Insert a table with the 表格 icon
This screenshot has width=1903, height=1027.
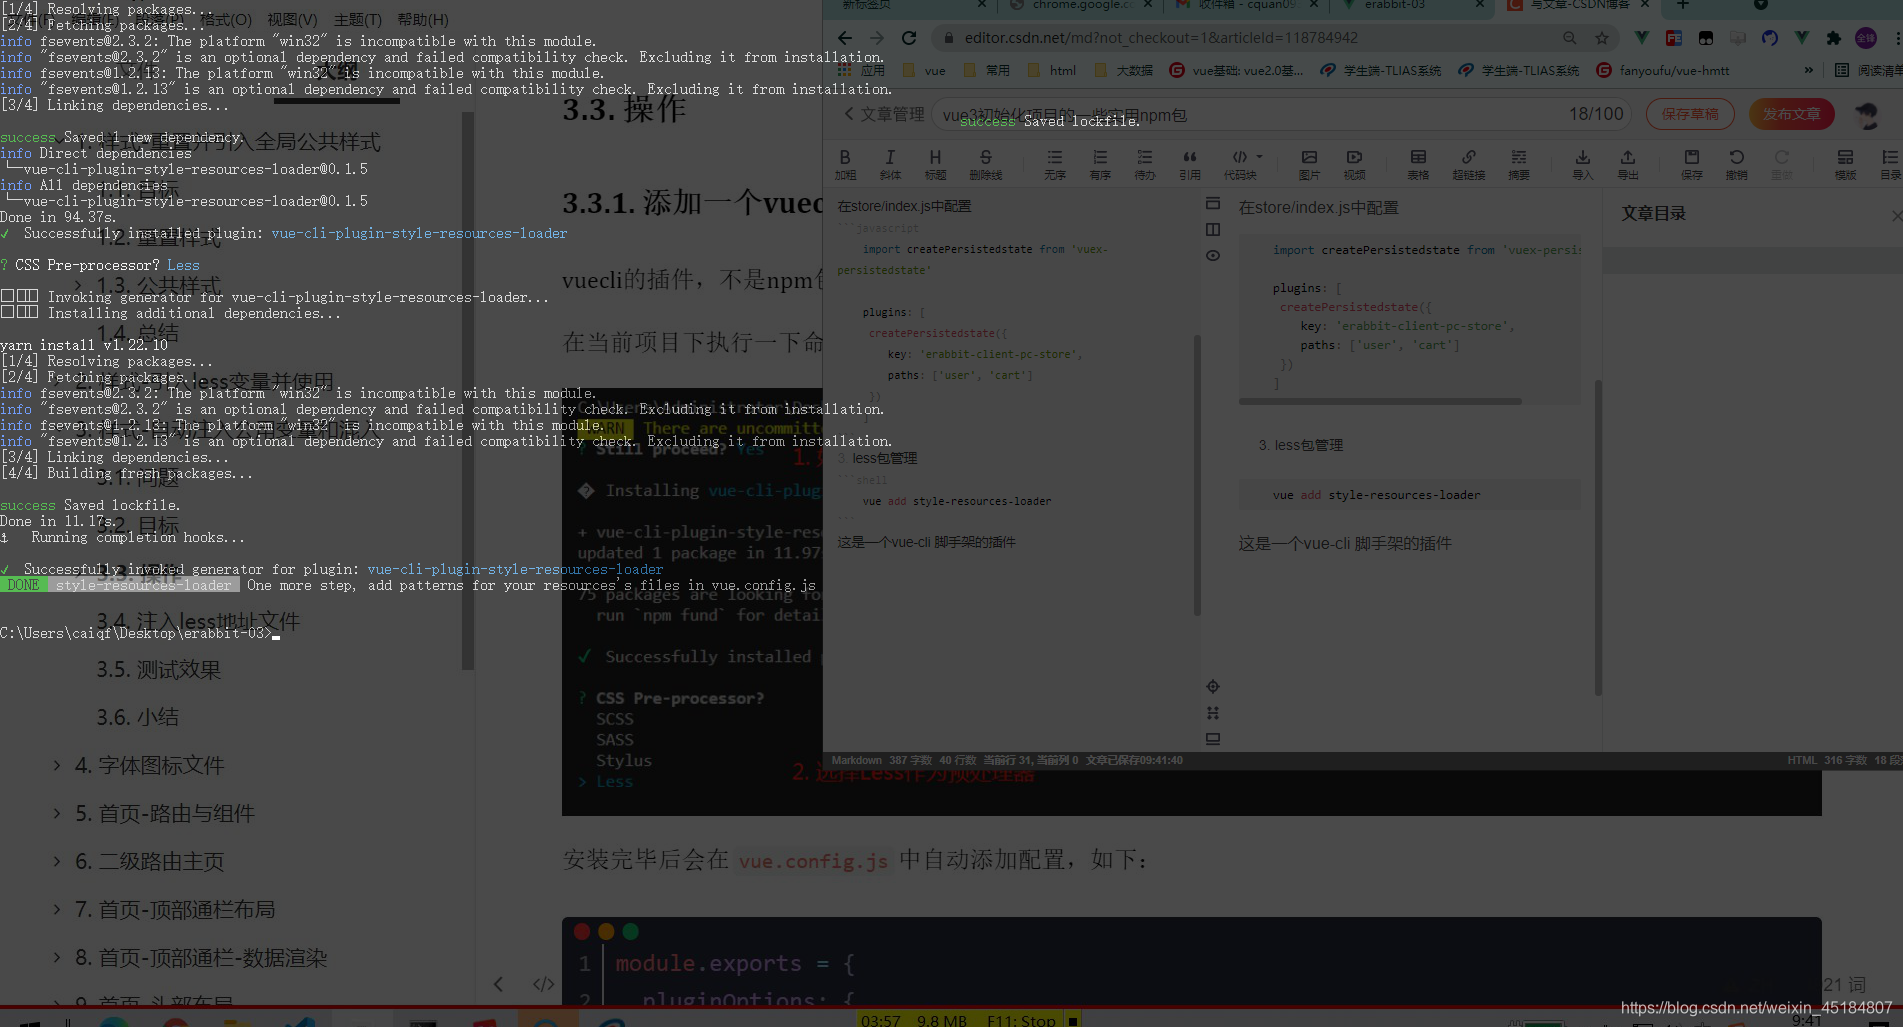[x=1418, y=164]
